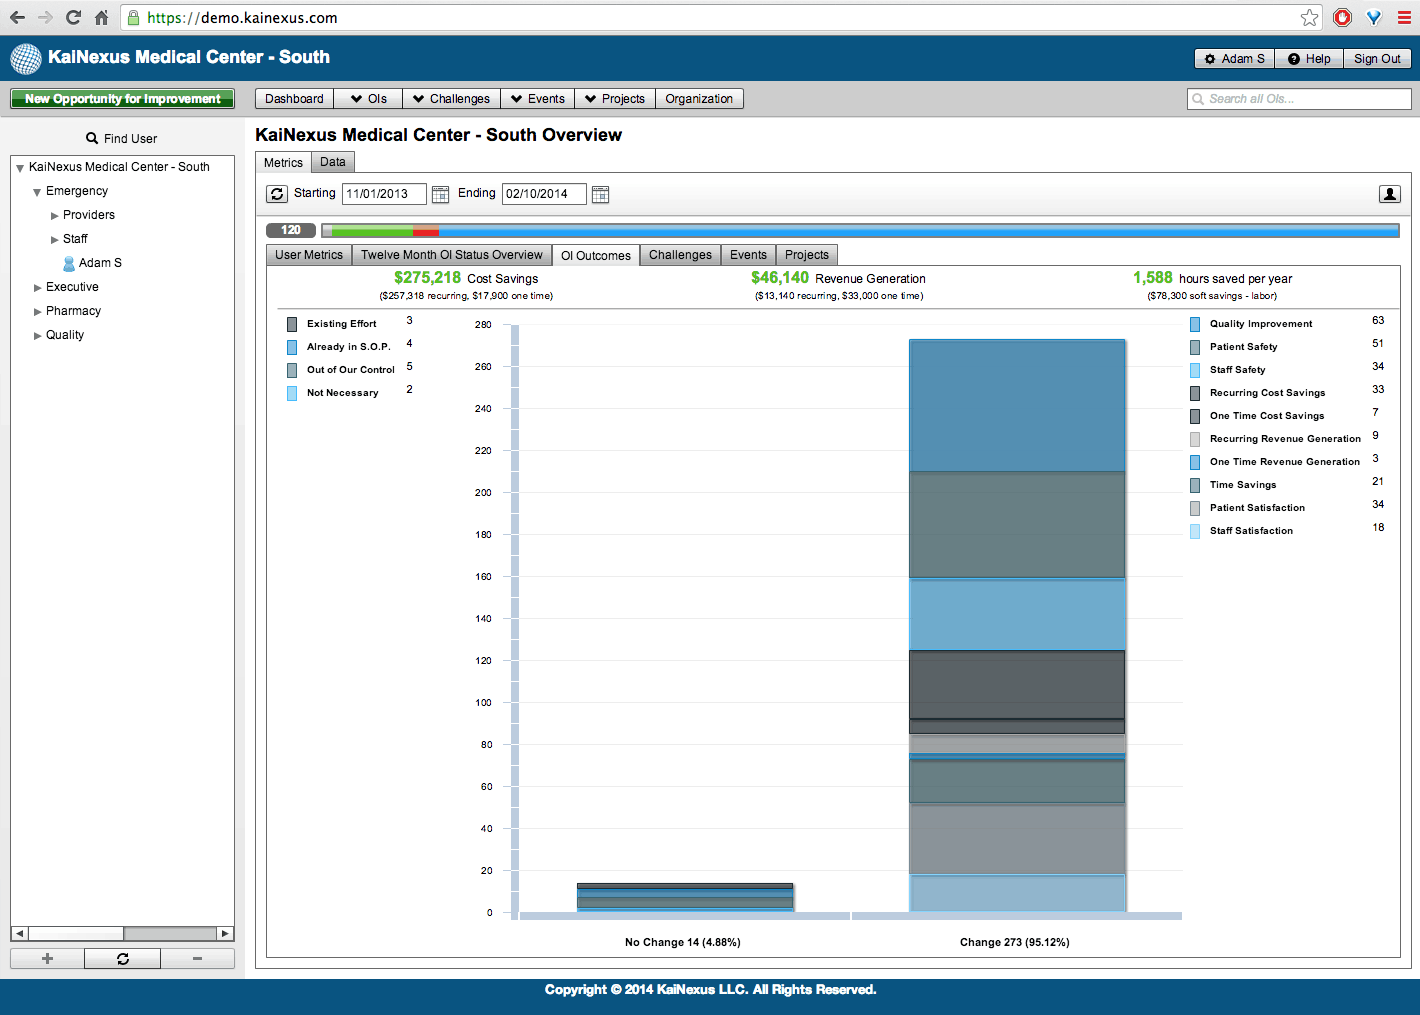1420x1015 pixels.
Task: Reload the page with browser refresh icon
Action: tap(73, 17)
